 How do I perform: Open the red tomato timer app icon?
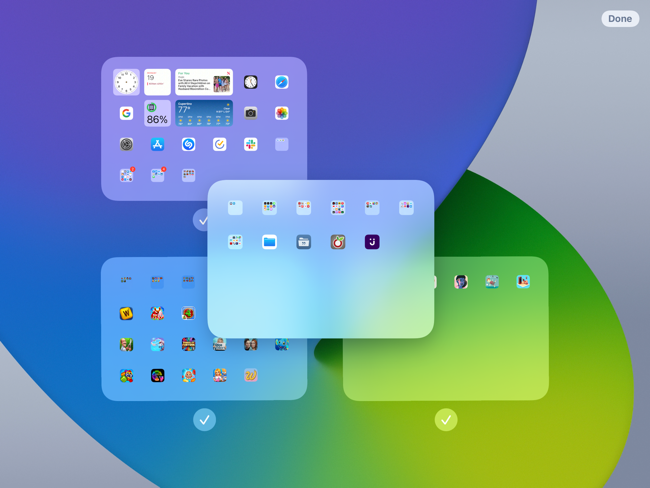click(x=338, y=242)
